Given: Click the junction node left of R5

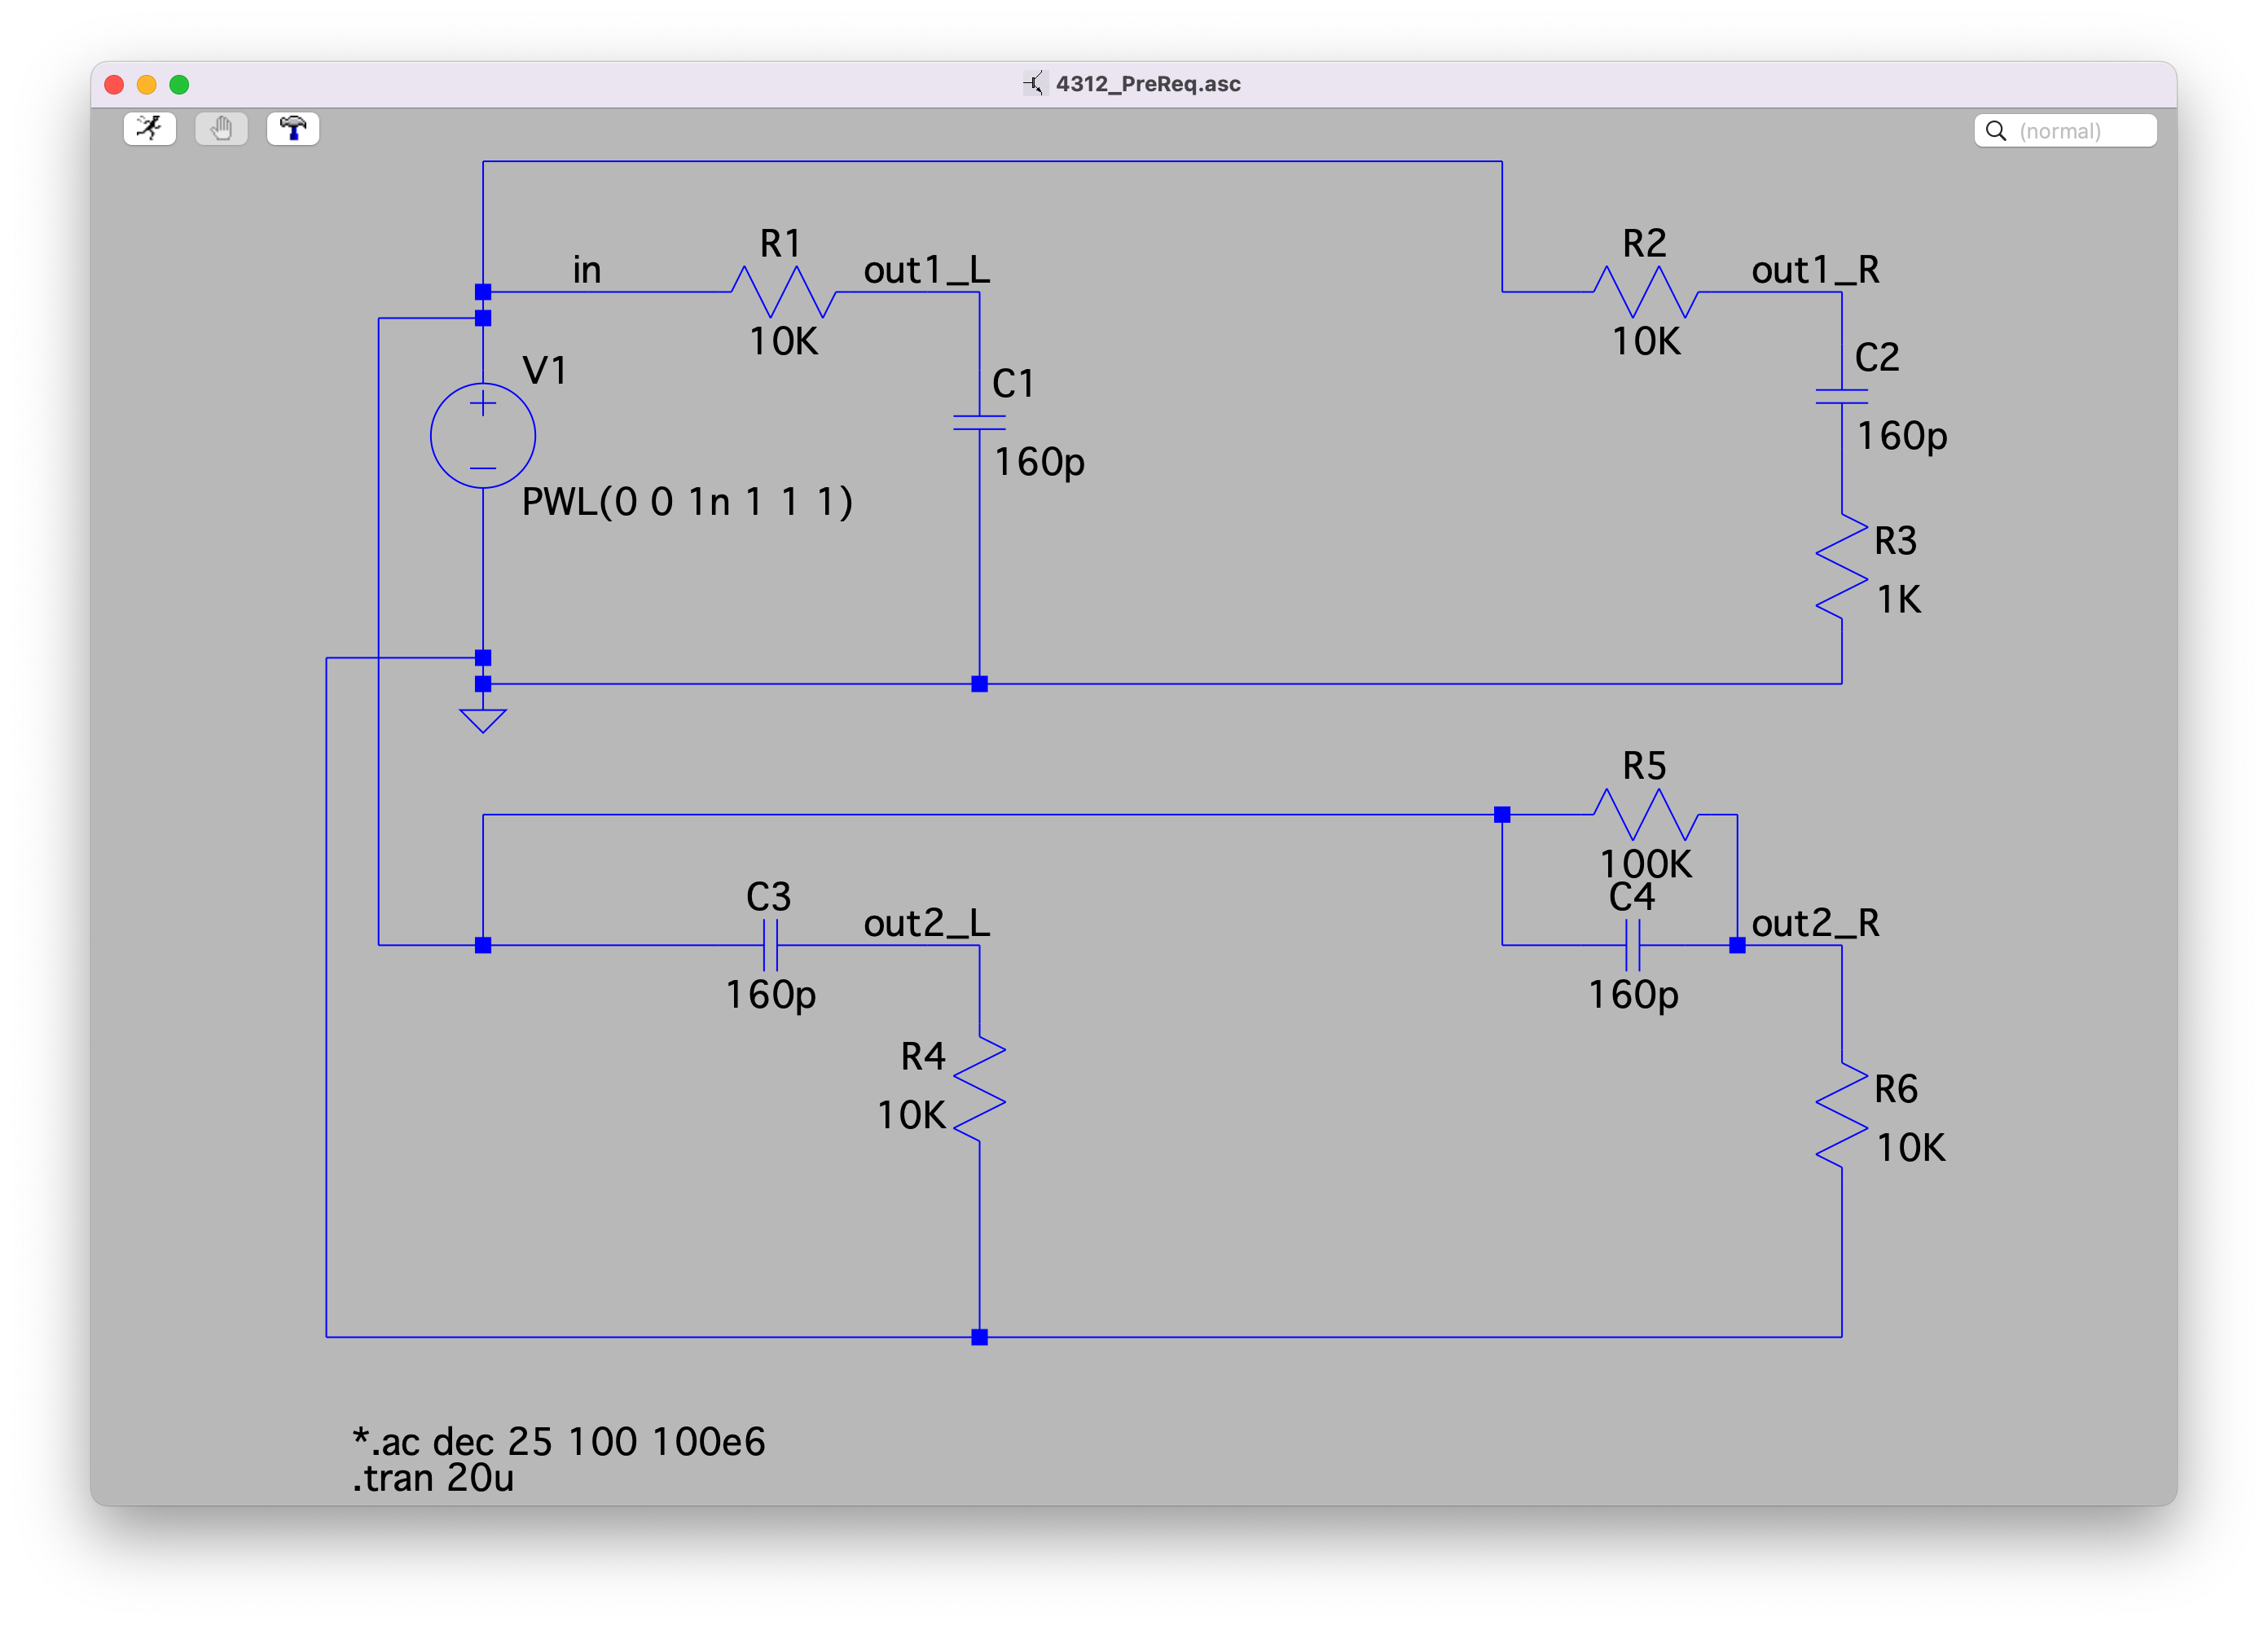Looking at the screenshot, I should (x=1502, y=814).
